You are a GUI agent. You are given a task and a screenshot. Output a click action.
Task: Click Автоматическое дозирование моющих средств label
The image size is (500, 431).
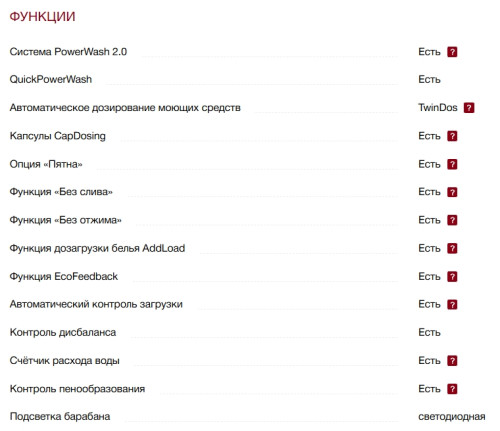coord(125,108)
